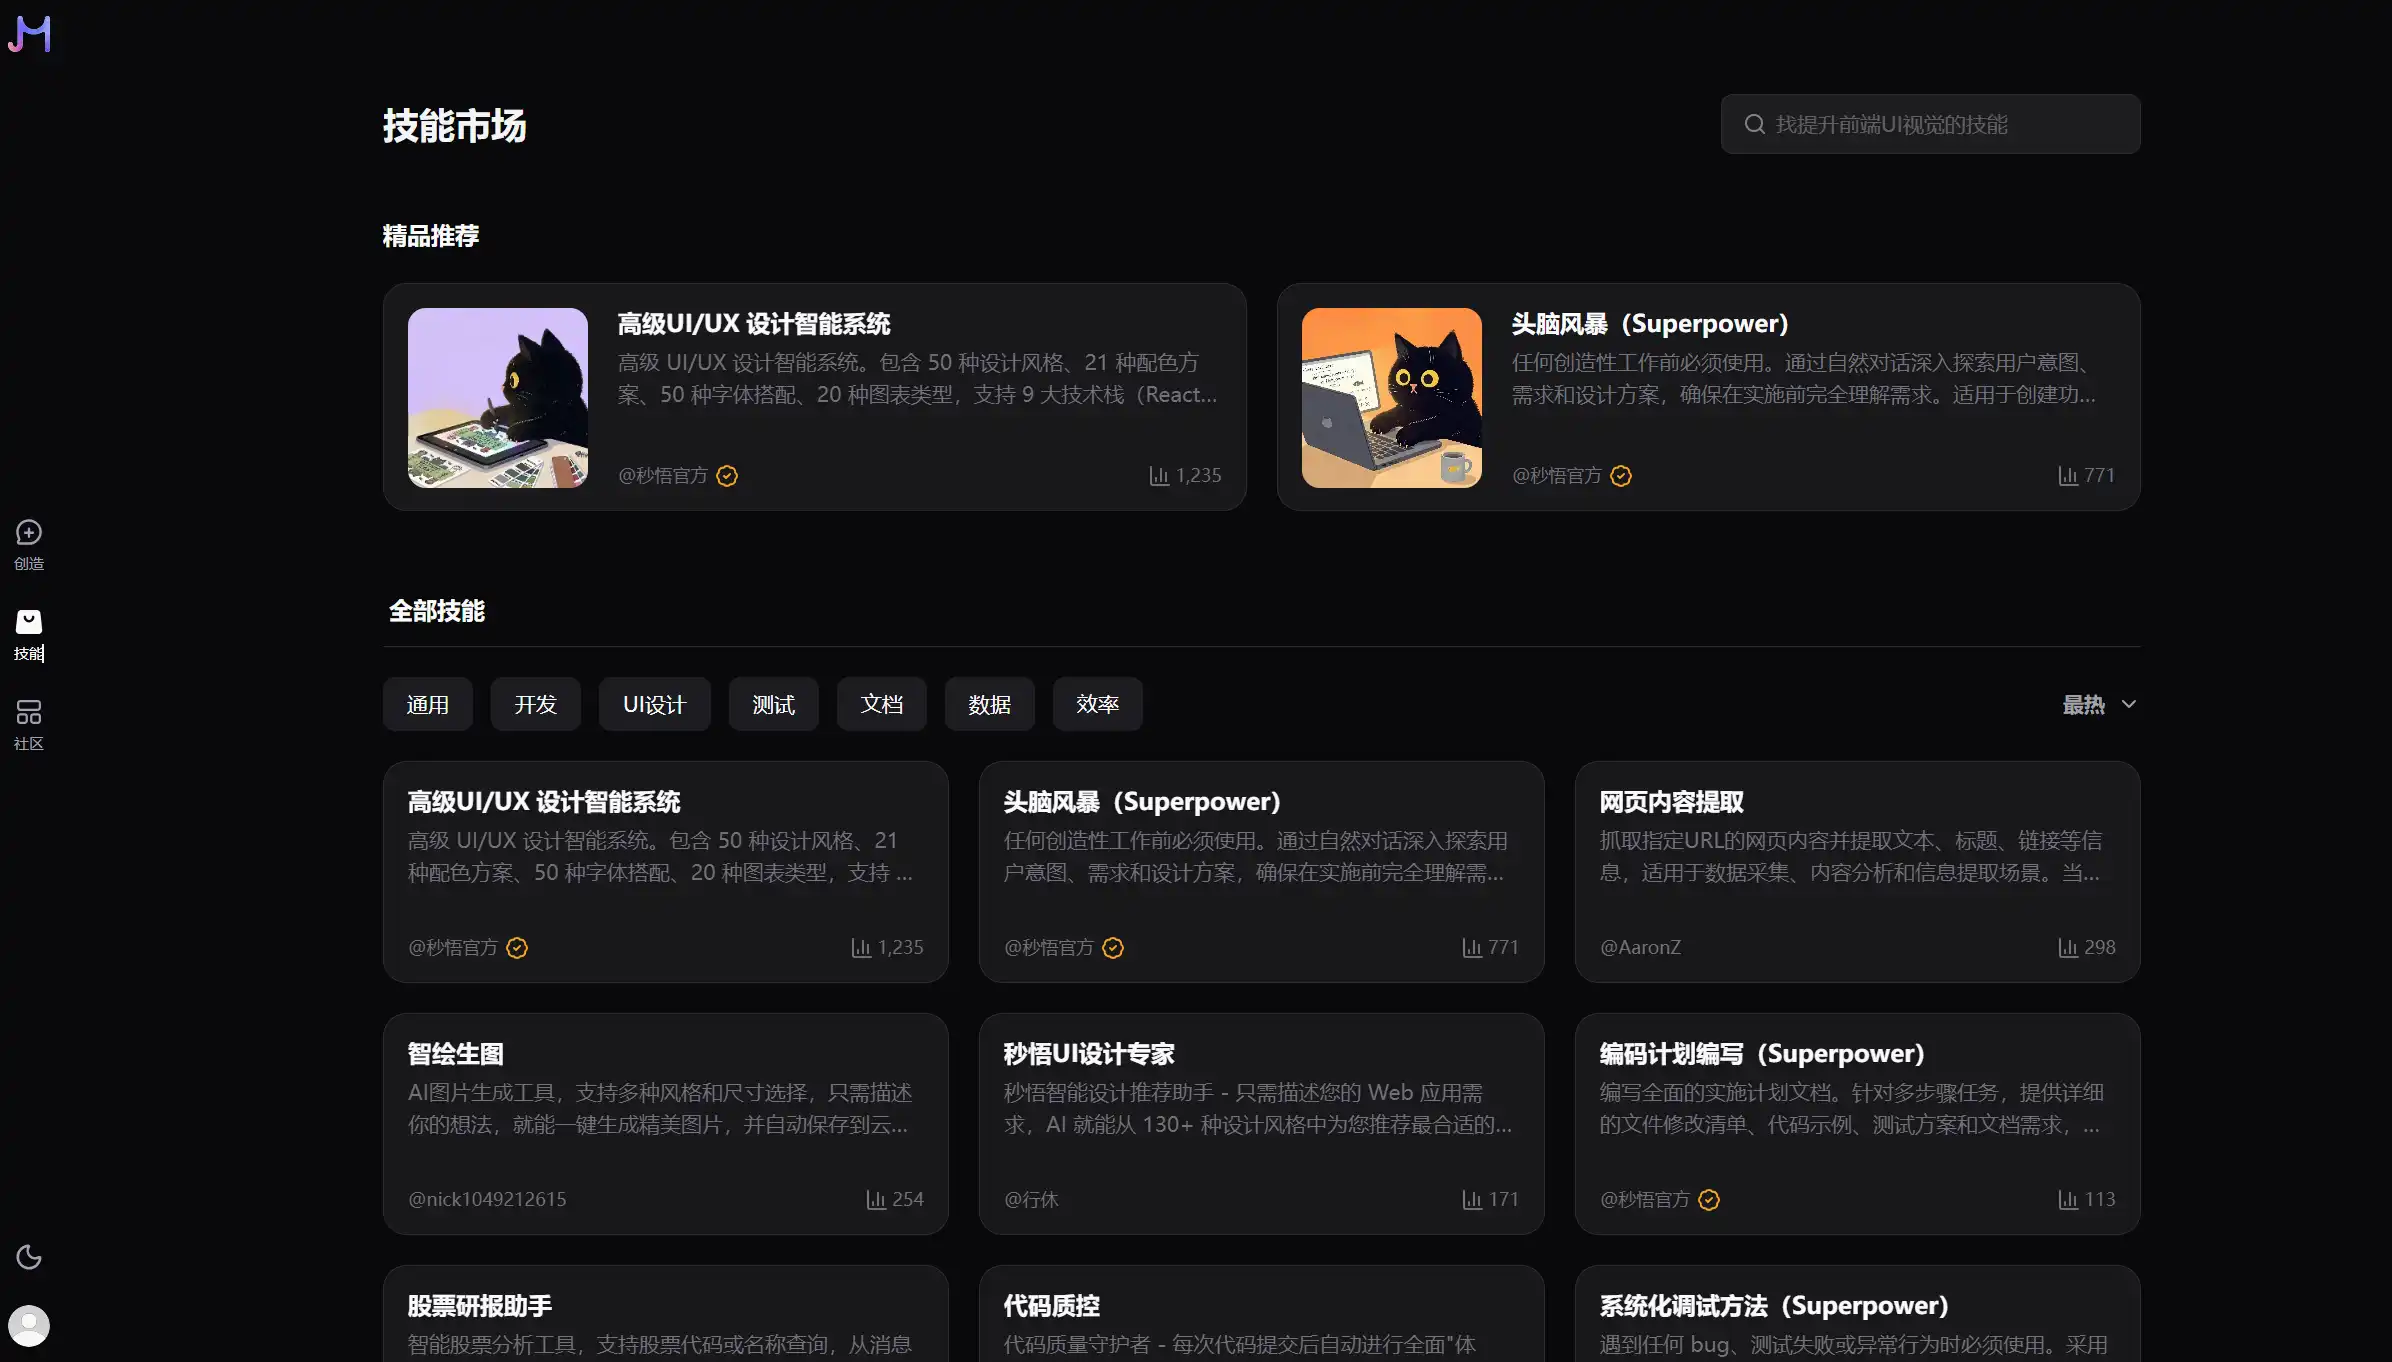Click the skill search input field
The width and height of the screenshot is (2392, 1362).
[1940, 124]
